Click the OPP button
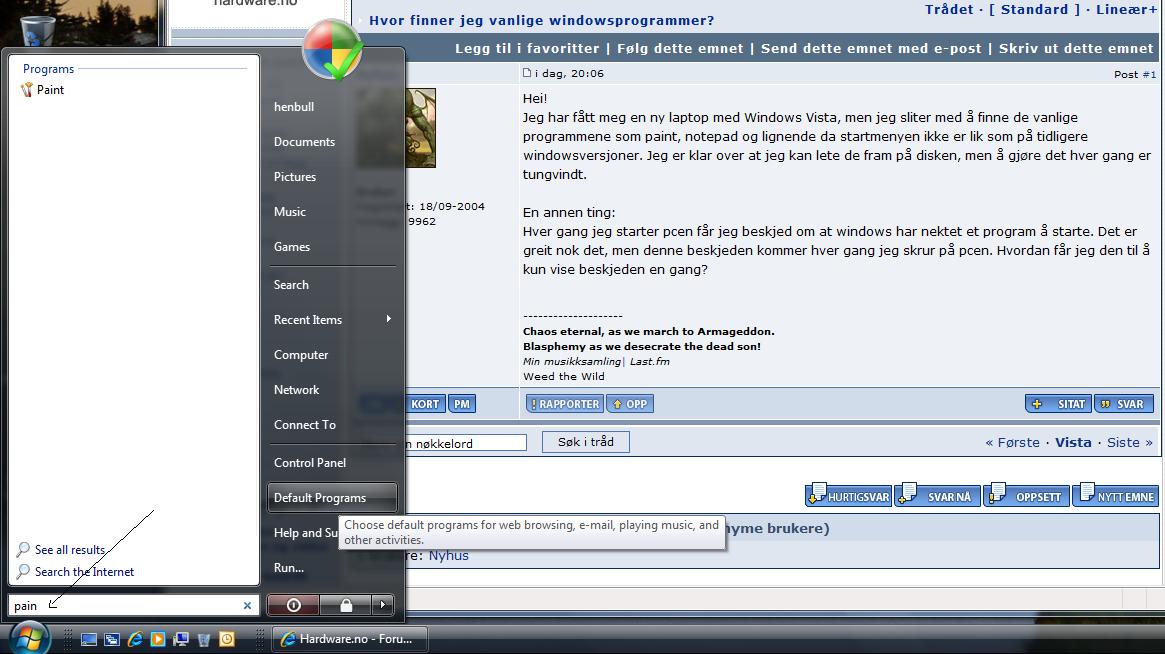 630,404
